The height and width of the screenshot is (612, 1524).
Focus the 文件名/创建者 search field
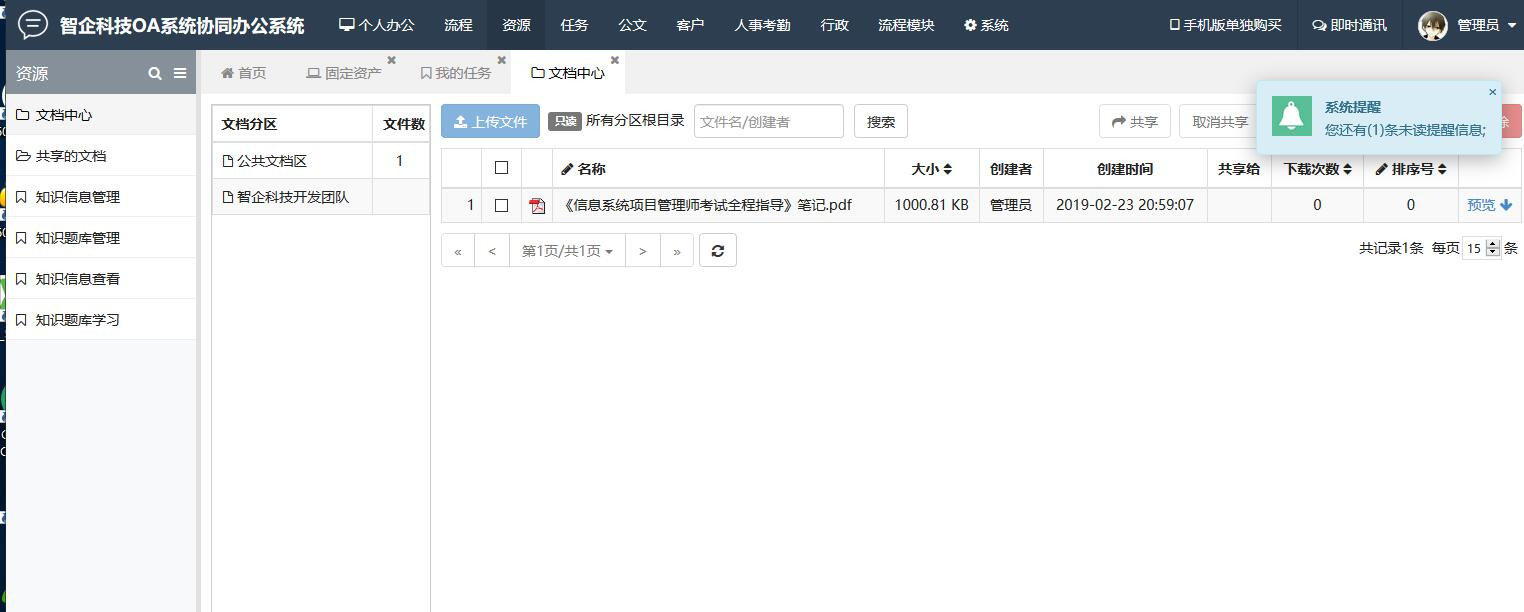click(x=768, y=121)
